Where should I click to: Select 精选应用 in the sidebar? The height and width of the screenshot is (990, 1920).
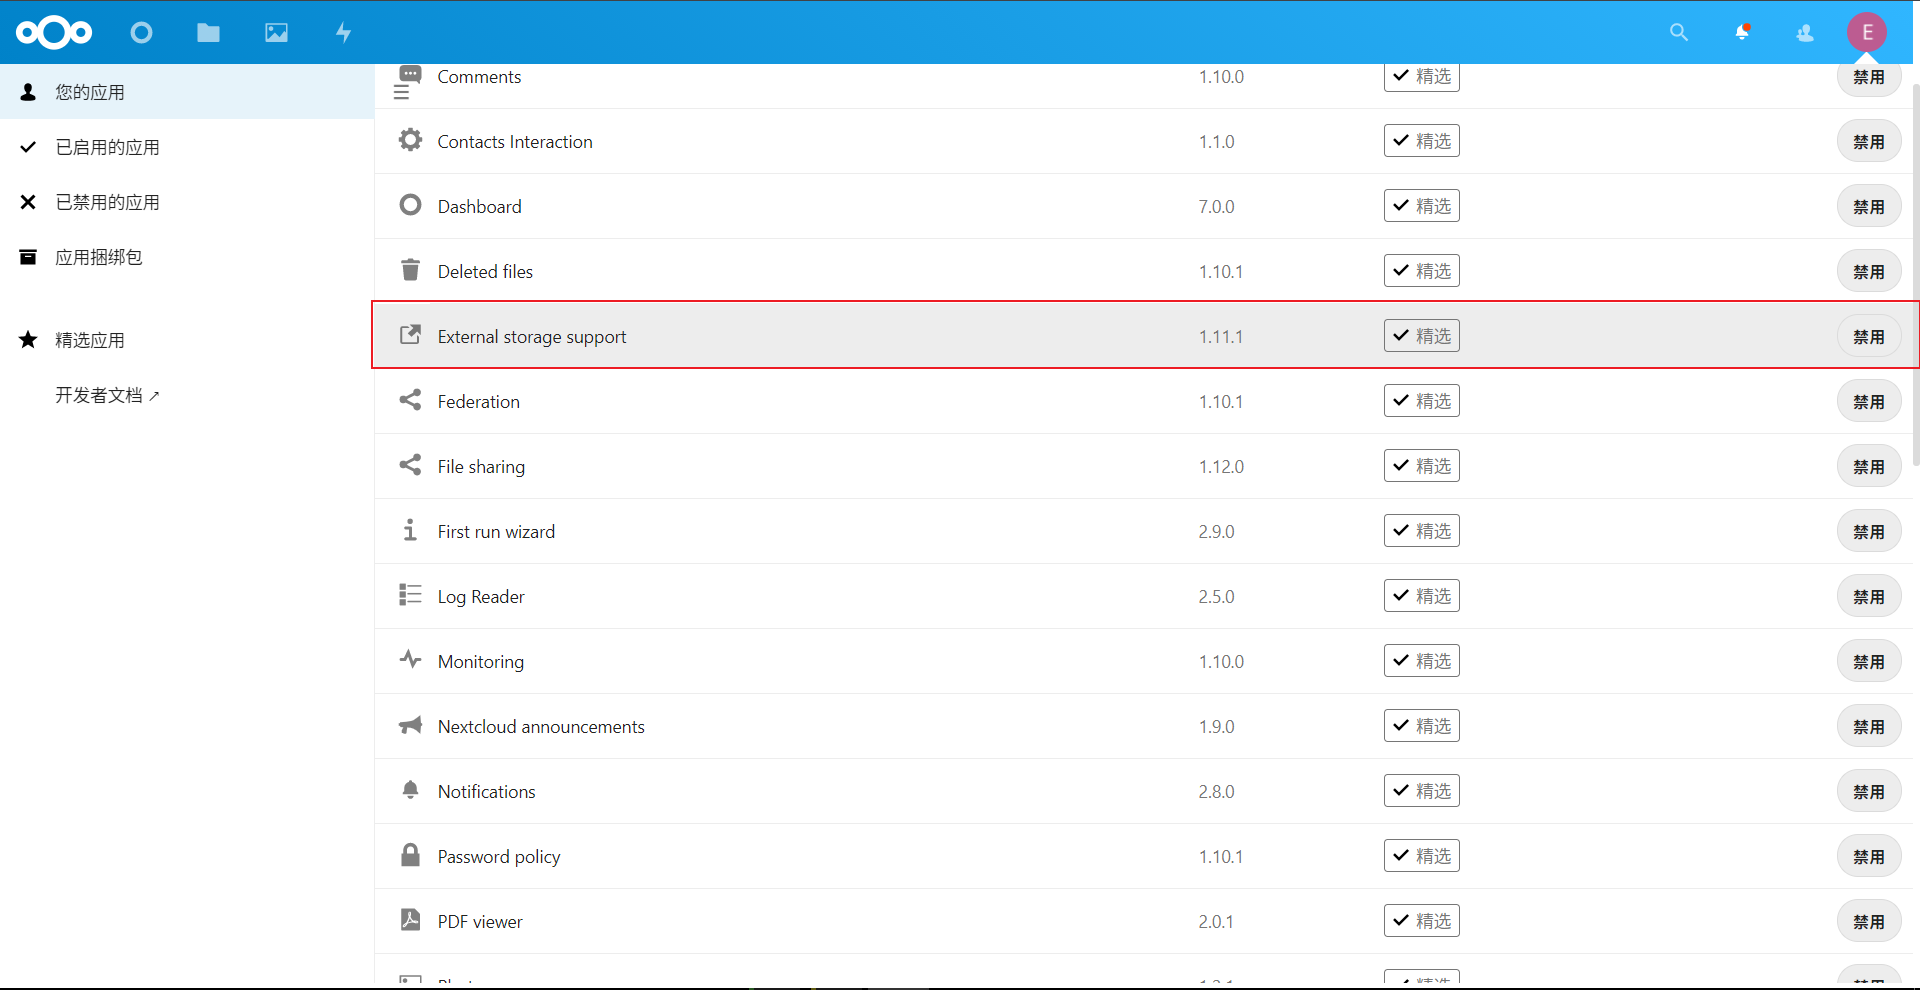pyautogui.click(x=187, y=340)
